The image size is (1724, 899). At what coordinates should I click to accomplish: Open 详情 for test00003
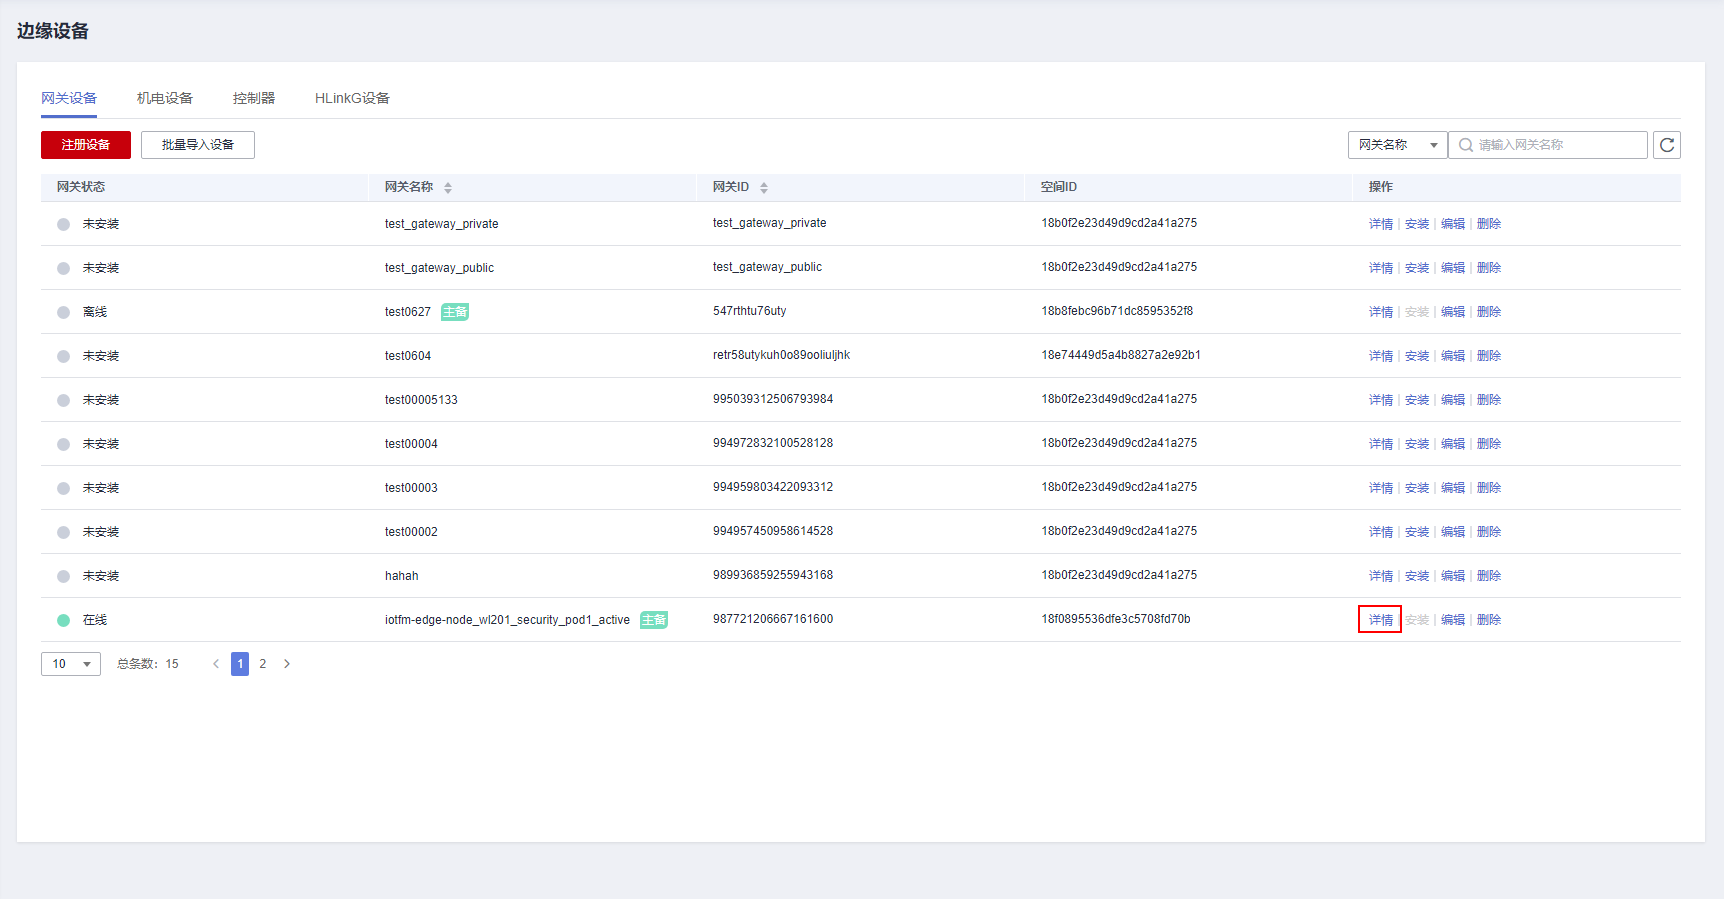pyautogui.click(x=1381, y=488)
